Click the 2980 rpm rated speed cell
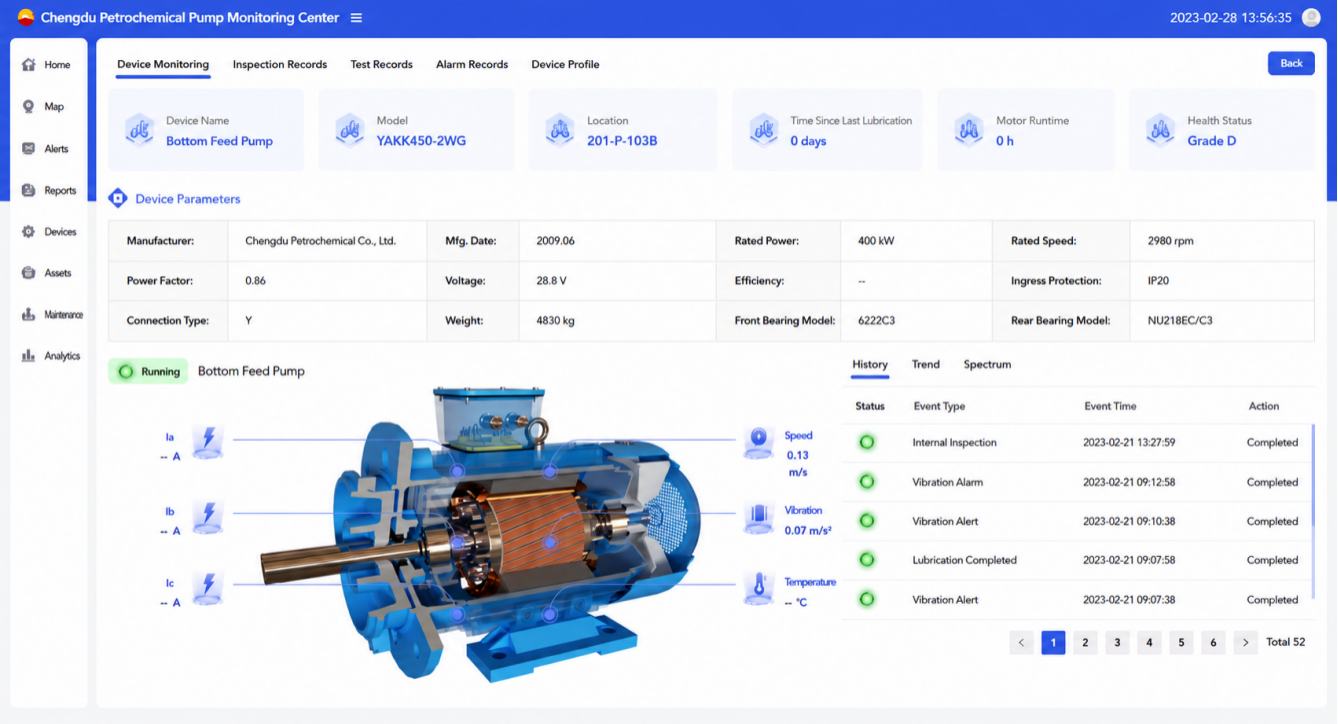1338x724 pixels. [x=1223, y=241]
